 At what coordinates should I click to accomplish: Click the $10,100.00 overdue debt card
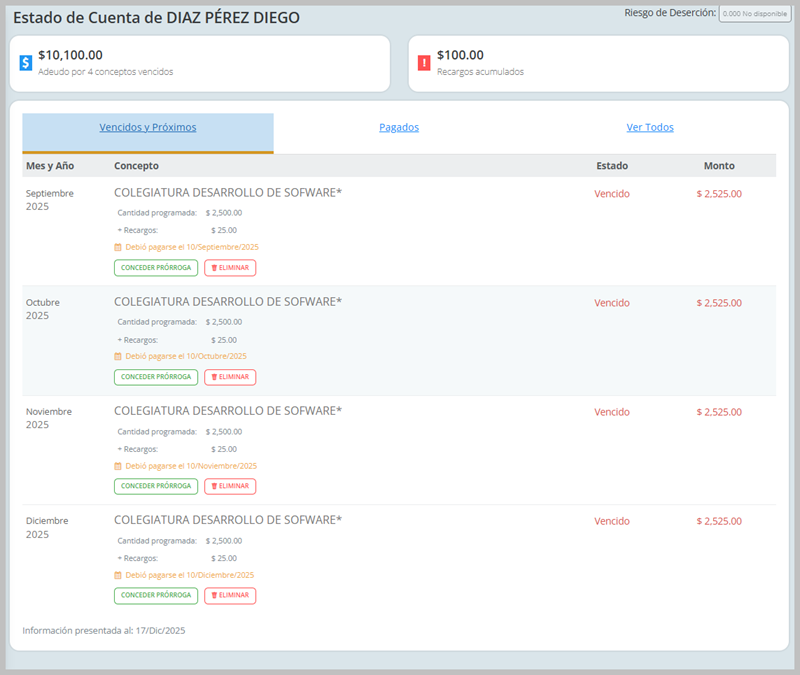click(x=200, y=64)
